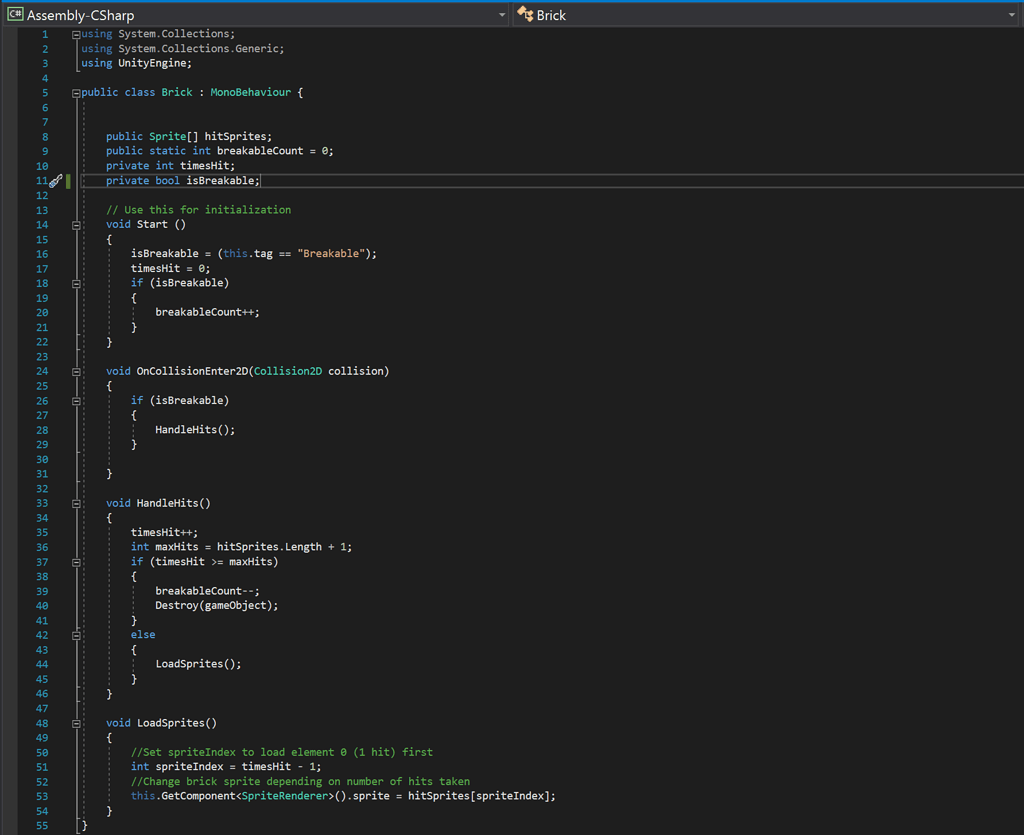1024x835 pixels.
Task: Collapse the else block at line 42
Action: click(76, 636)
